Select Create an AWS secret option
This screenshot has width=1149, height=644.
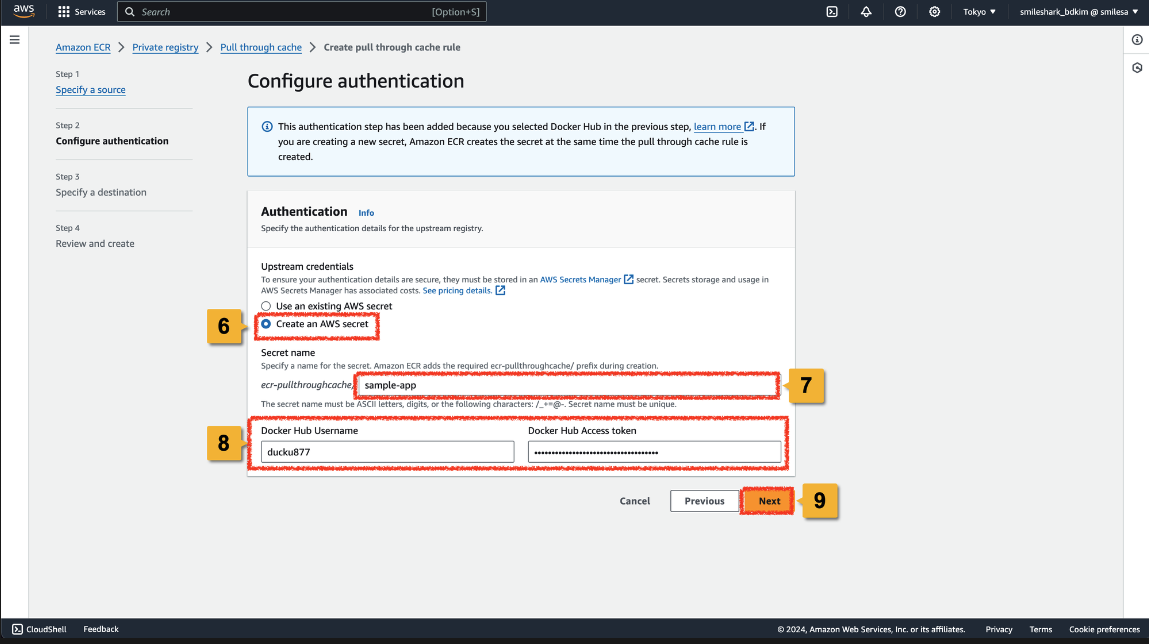pos(266,324)
